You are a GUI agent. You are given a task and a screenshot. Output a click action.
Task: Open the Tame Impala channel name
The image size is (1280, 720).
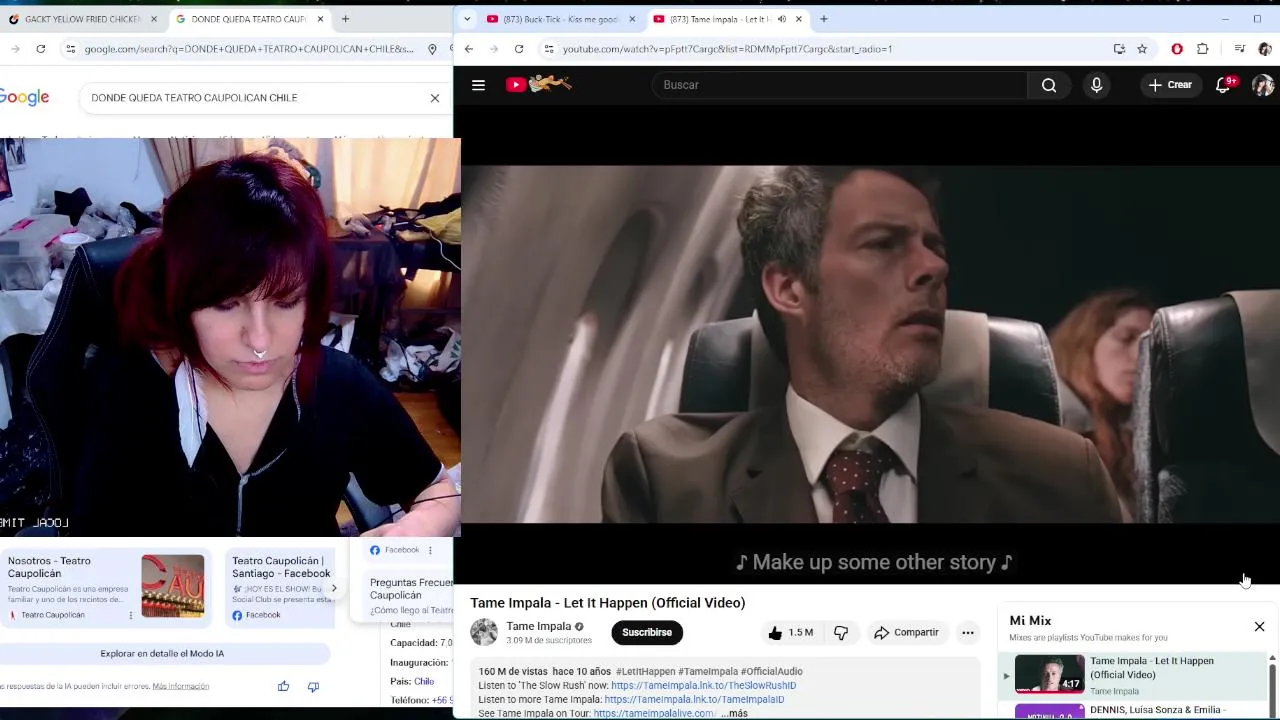click(x=539, y=626)
